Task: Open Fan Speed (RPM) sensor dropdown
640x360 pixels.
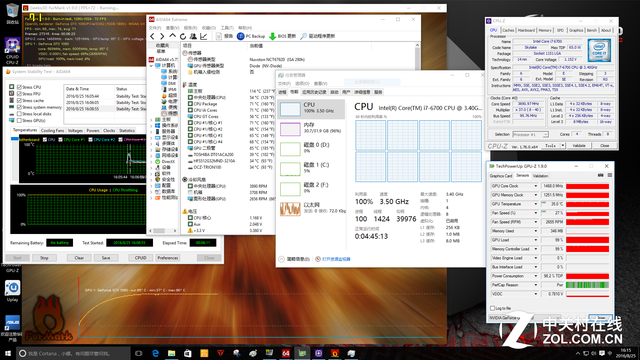Action: point(536,222)
